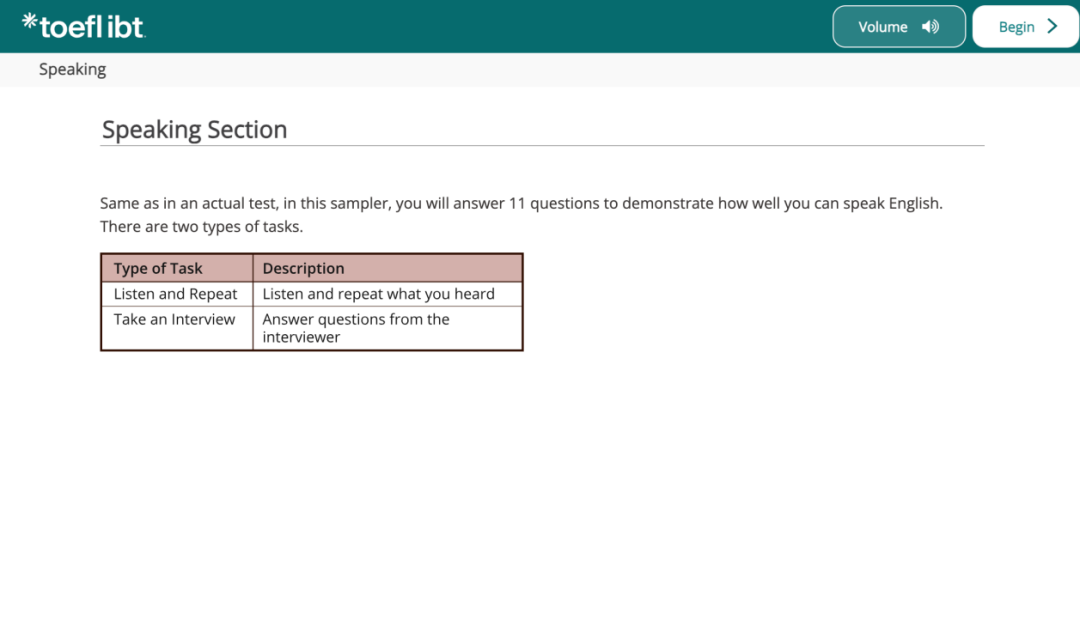This screenshot has width=1080, height=644.
Task: Click the sentence starting 'Same as in an actual test'
Action: [x=520, y=203]
